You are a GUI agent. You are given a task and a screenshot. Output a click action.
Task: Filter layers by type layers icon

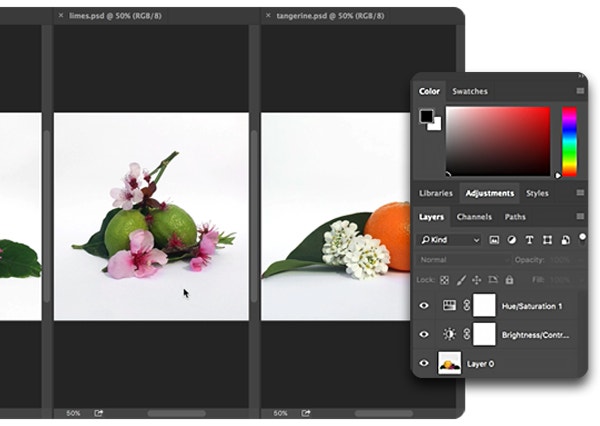pos(529,240)
